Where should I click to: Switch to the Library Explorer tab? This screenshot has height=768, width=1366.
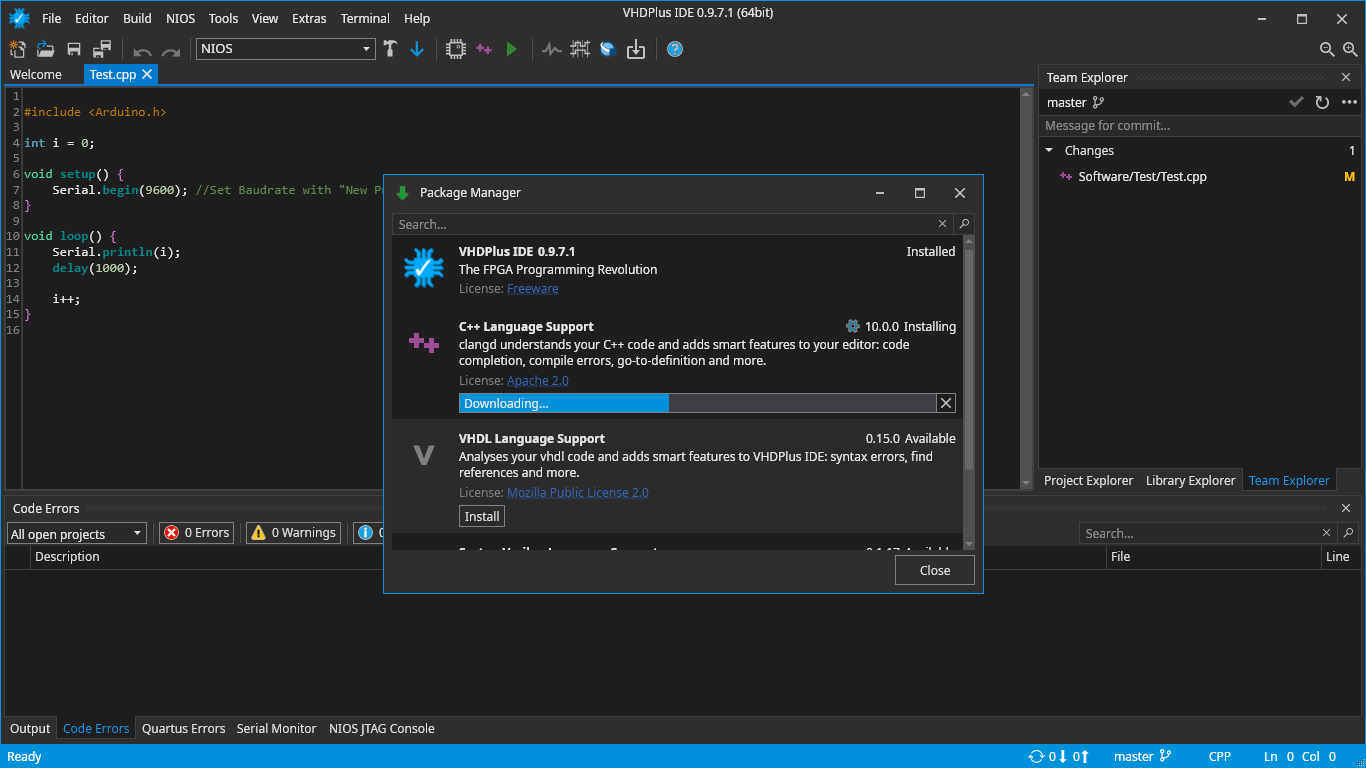(x=1191, y=480)
